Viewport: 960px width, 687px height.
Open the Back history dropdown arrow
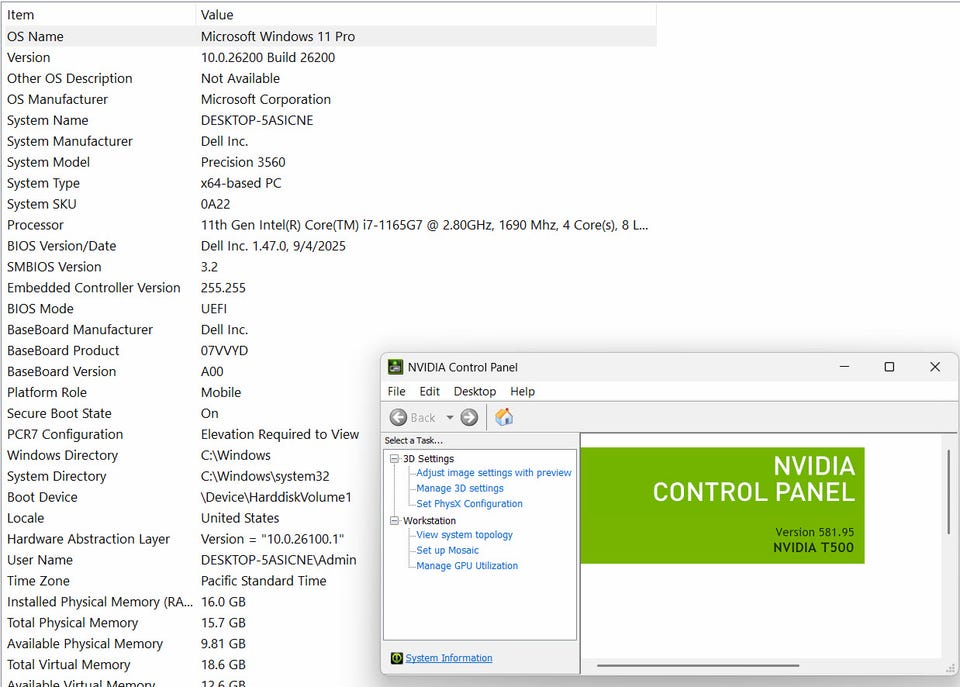[450, 418]
